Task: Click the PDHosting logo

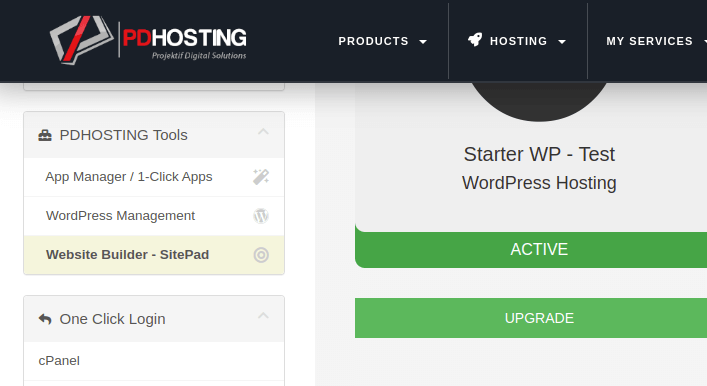Action: click(x=148, y=40)
